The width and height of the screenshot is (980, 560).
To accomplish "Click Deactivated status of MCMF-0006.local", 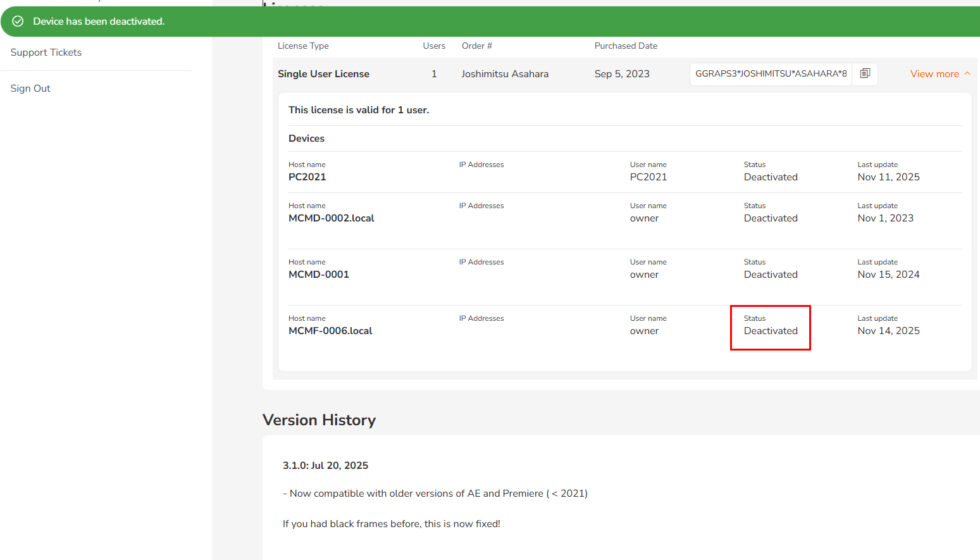I will pos(770,331).
